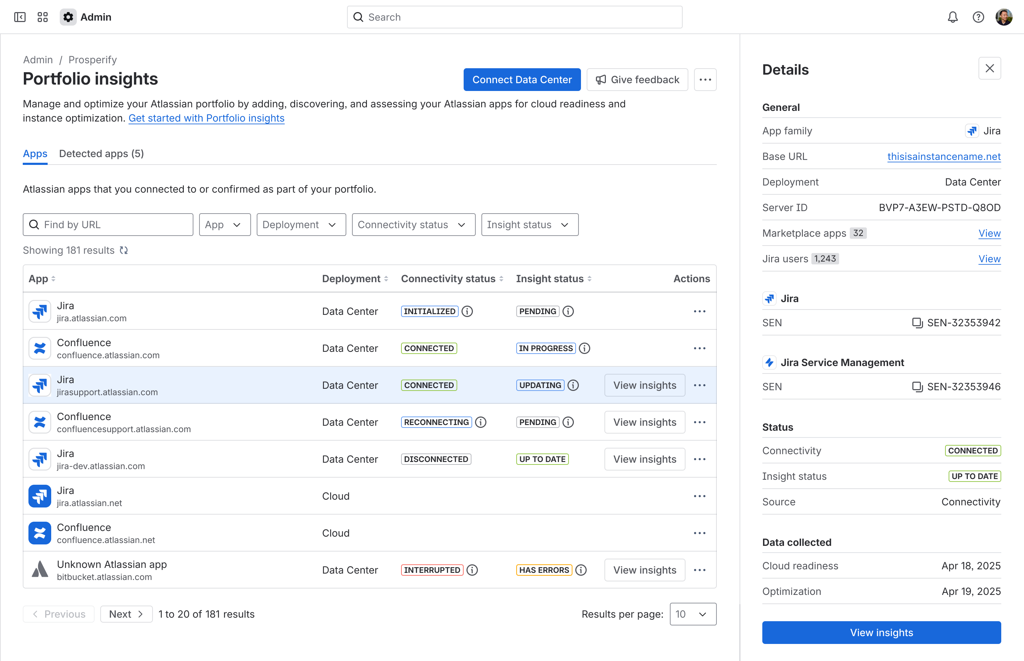The height and width of the screenshot is (661, 1024).
Task: Click the Admin gear icon
Action: pos(68,17)
